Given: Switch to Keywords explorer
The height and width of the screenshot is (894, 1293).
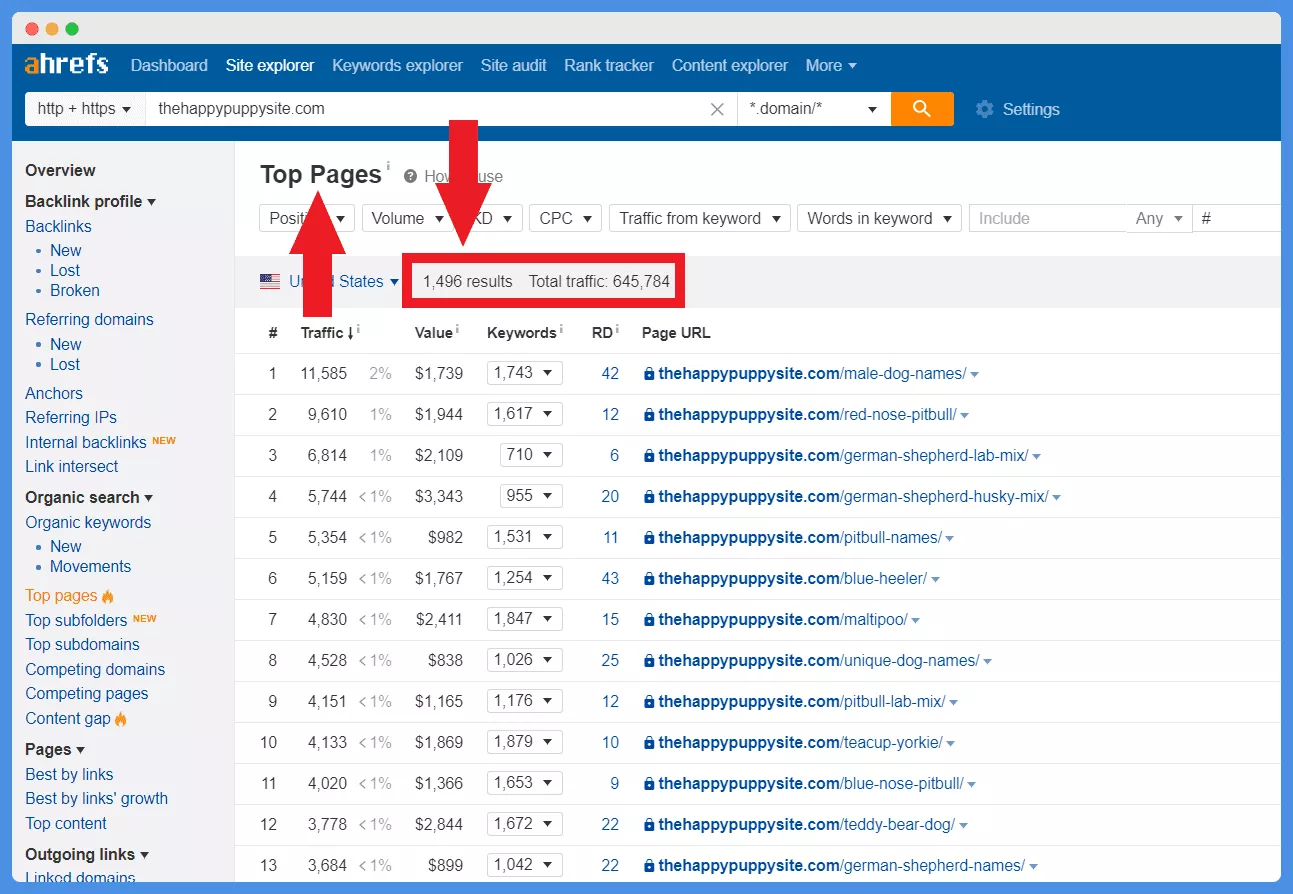Looking at the screenshot, I should tap(397, 65).
